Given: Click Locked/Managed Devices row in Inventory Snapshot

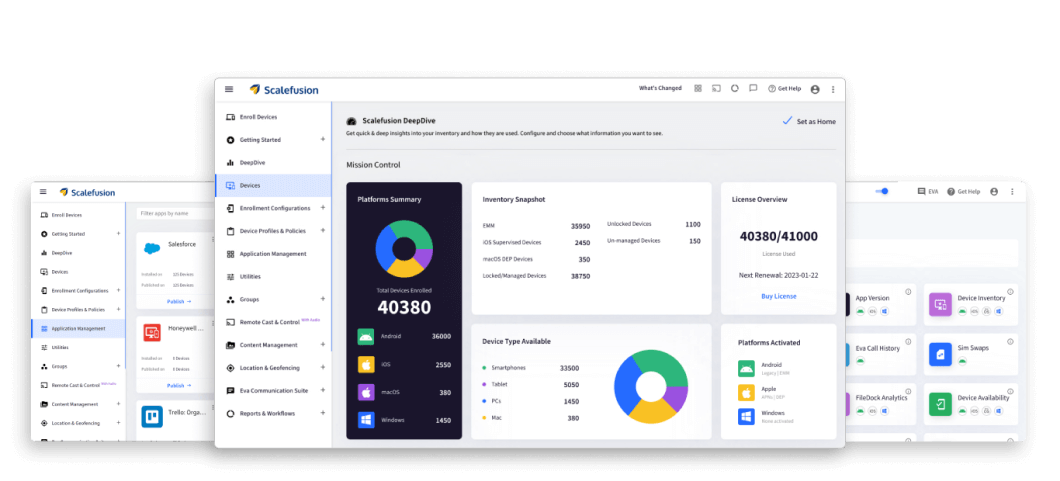Looking at the screenshot, I should [536, 276].
